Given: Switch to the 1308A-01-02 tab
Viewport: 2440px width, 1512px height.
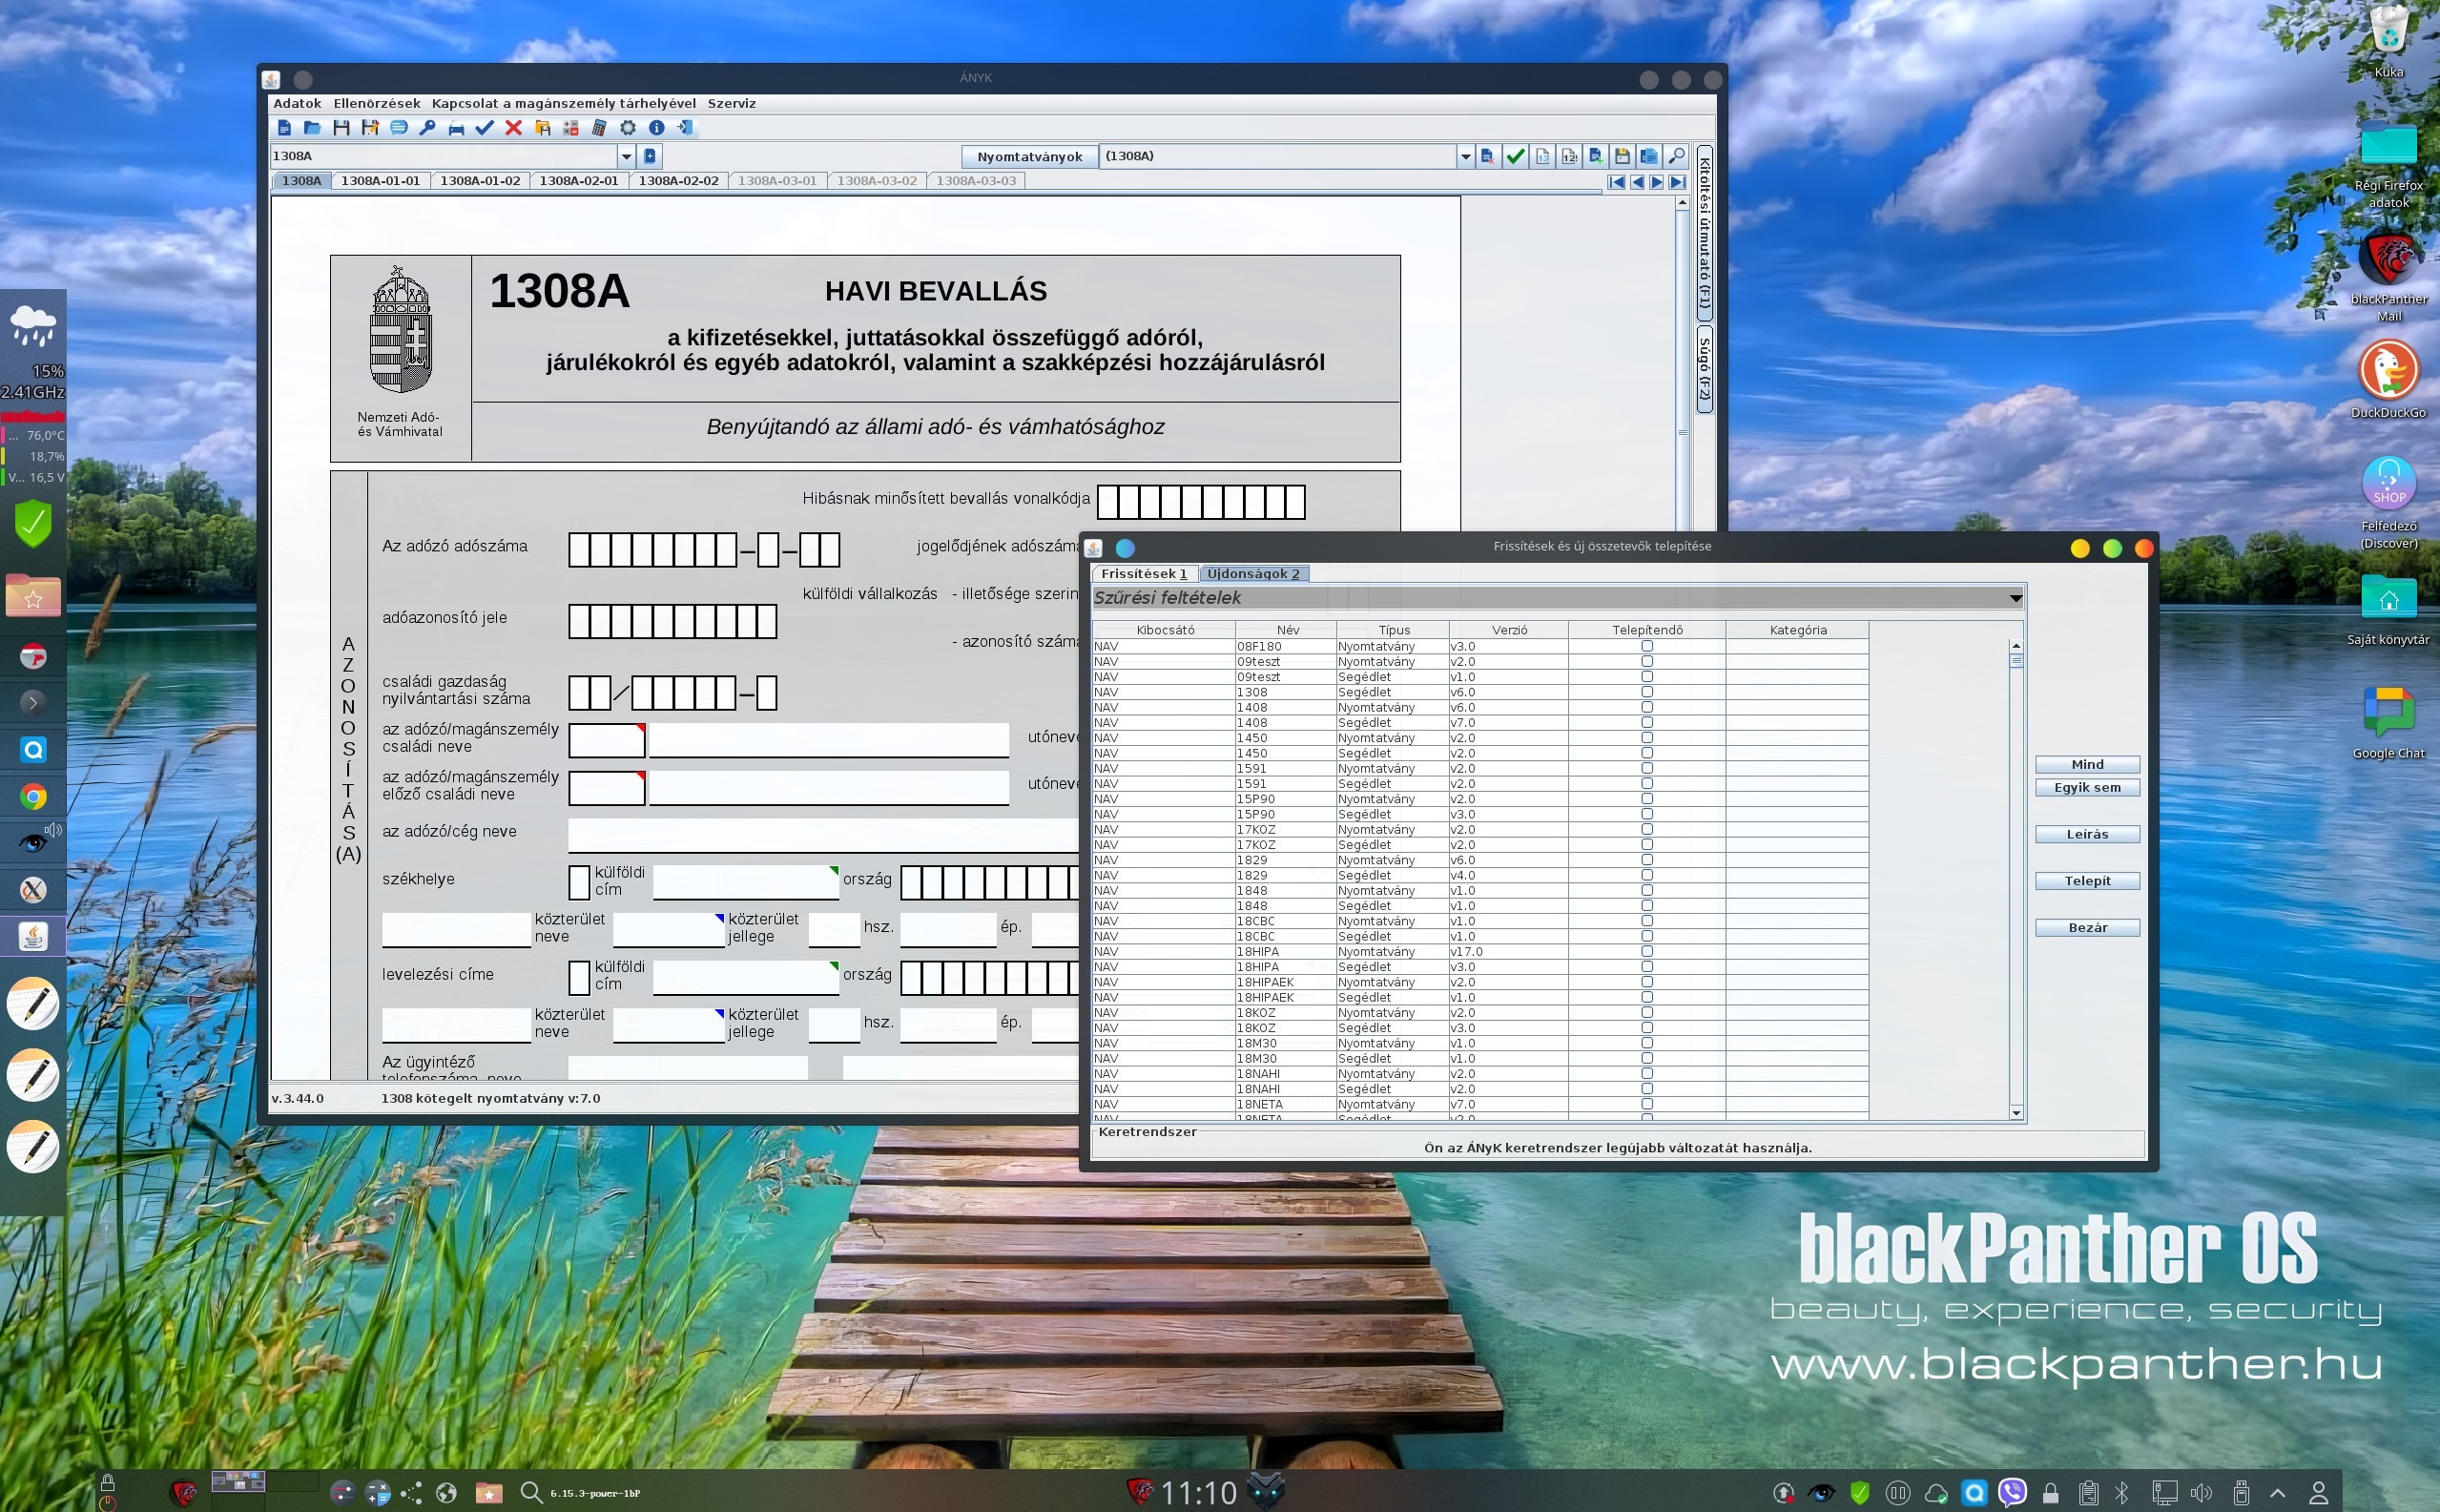Looking at the screenshot, I should [480, 181].
